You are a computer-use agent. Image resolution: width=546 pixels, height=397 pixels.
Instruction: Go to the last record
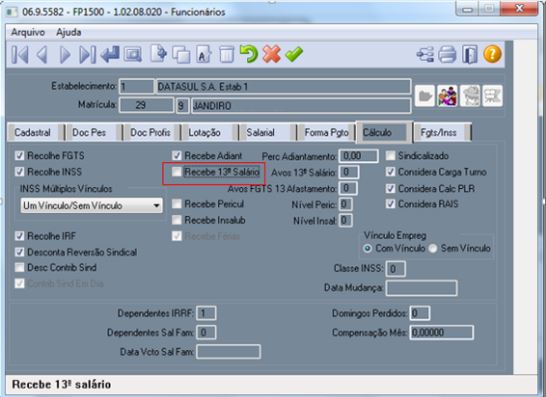(x=87, y=55)
